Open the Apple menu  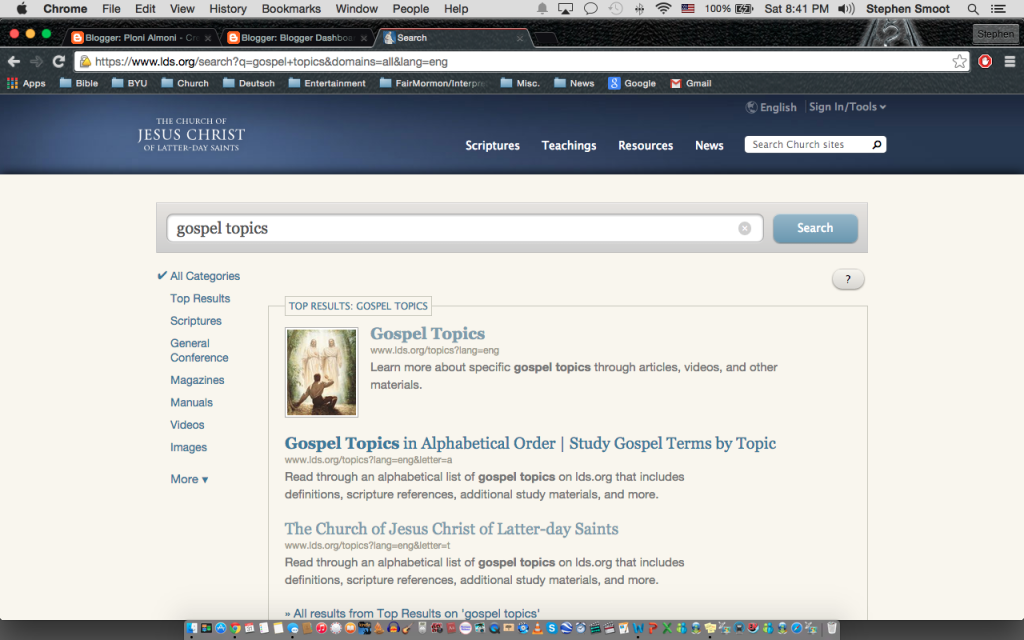[21, 8]
